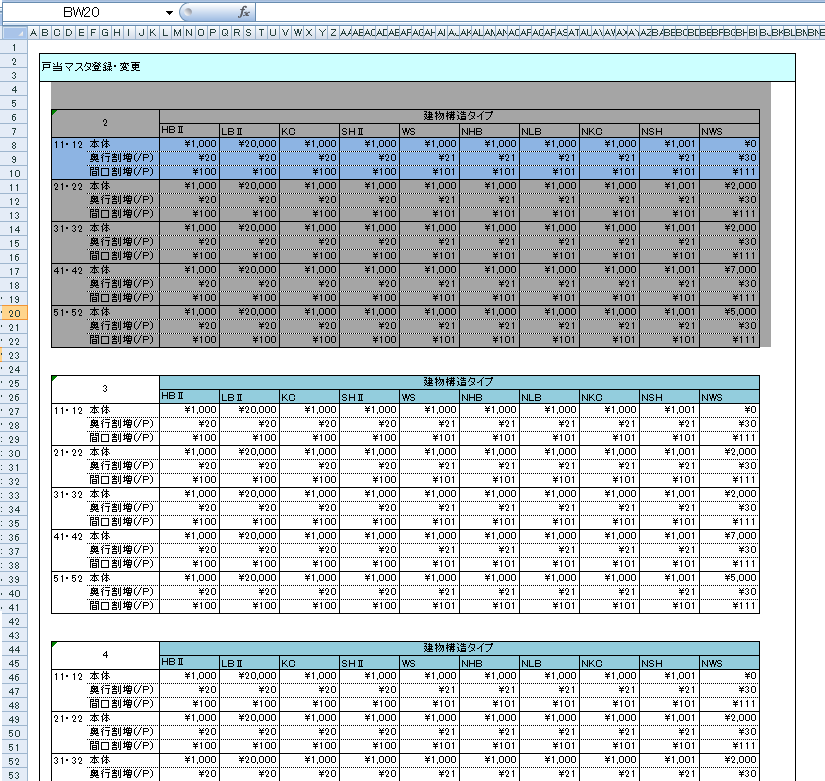Click the ¥30 cell in row 15
The width and height of the screenshot is (825, 781).
pos(729,242)
